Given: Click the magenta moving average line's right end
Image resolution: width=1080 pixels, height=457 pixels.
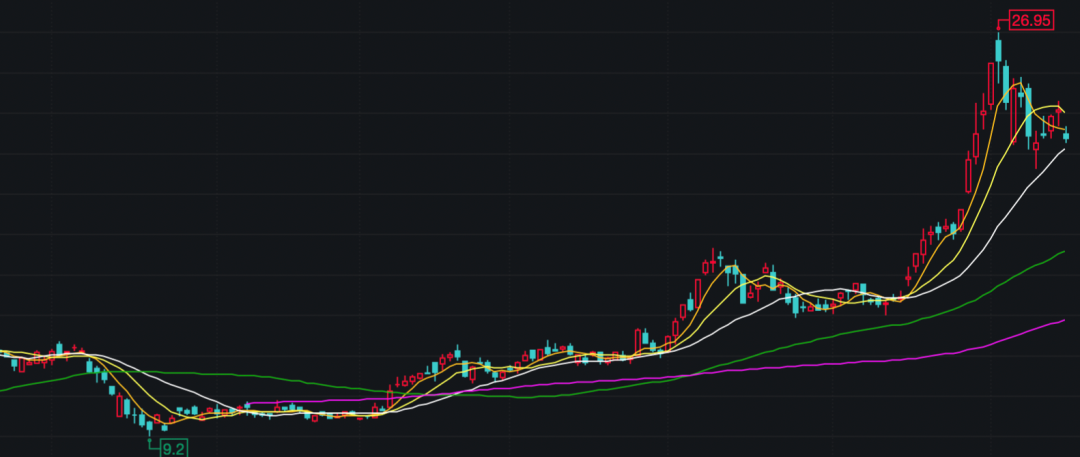Looking at the screenshot, I should [x=1064, y=321].
